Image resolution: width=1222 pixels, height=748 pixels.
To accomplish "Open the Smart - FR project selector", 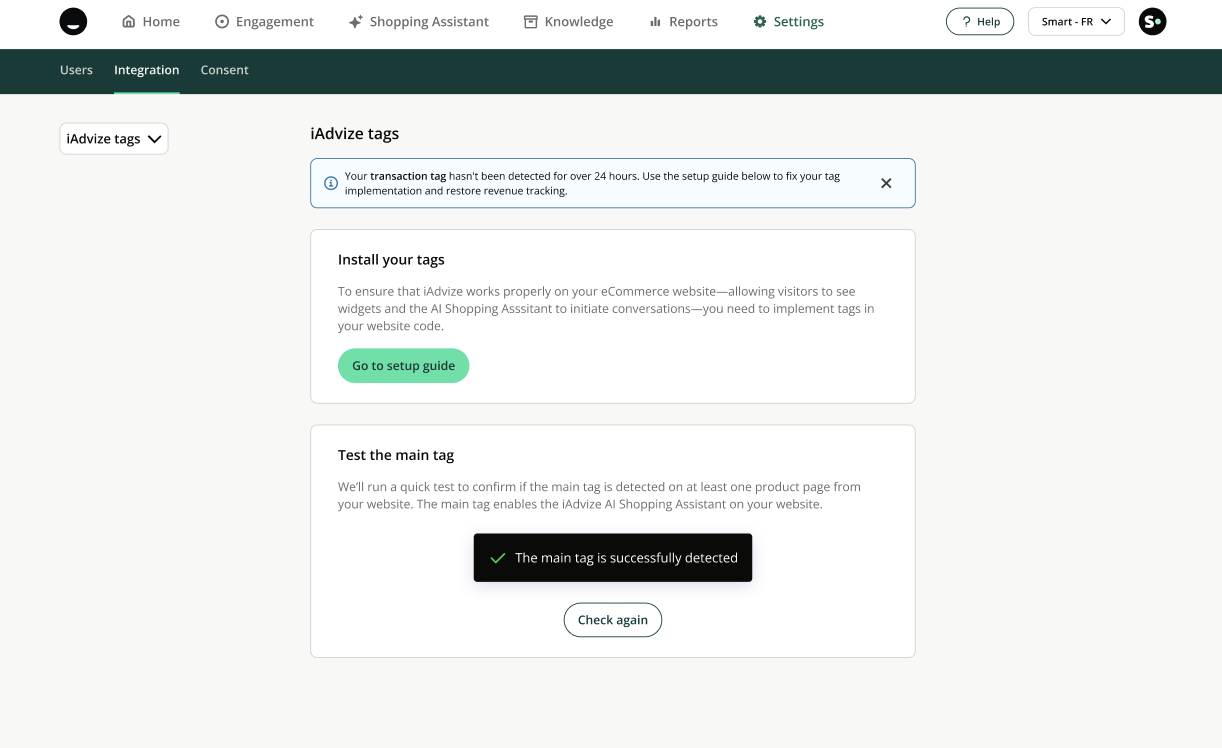I will click(1076, 22).
